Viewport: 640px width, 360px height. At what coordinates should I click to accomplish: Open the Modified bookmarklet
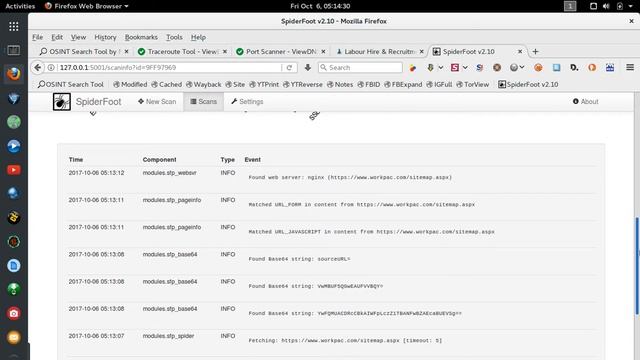coord(130,84)
